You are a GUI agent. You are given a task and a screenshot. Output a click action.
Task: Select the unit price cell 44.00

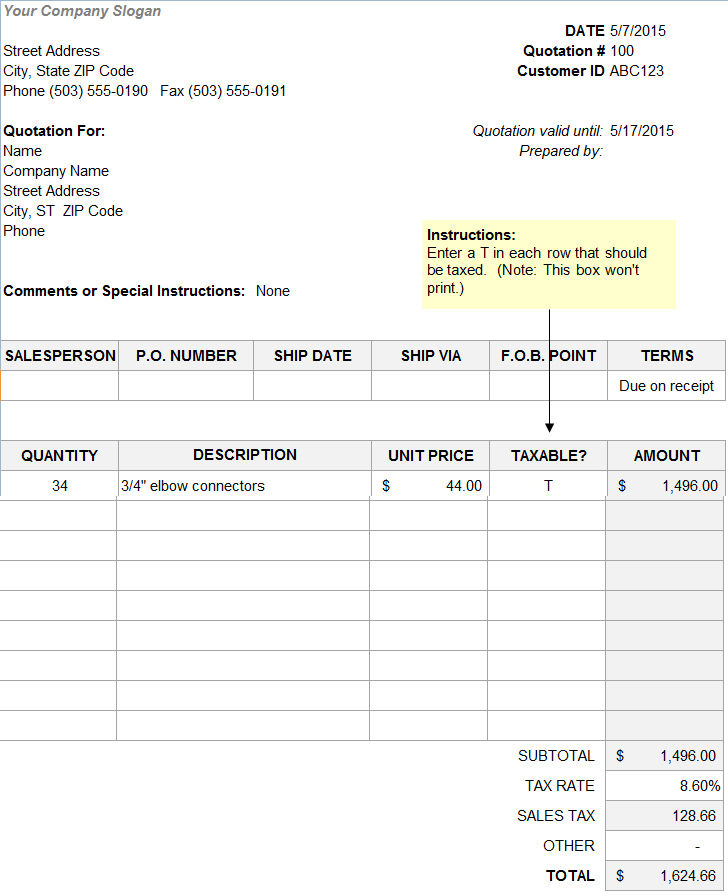tap(430, 486)
